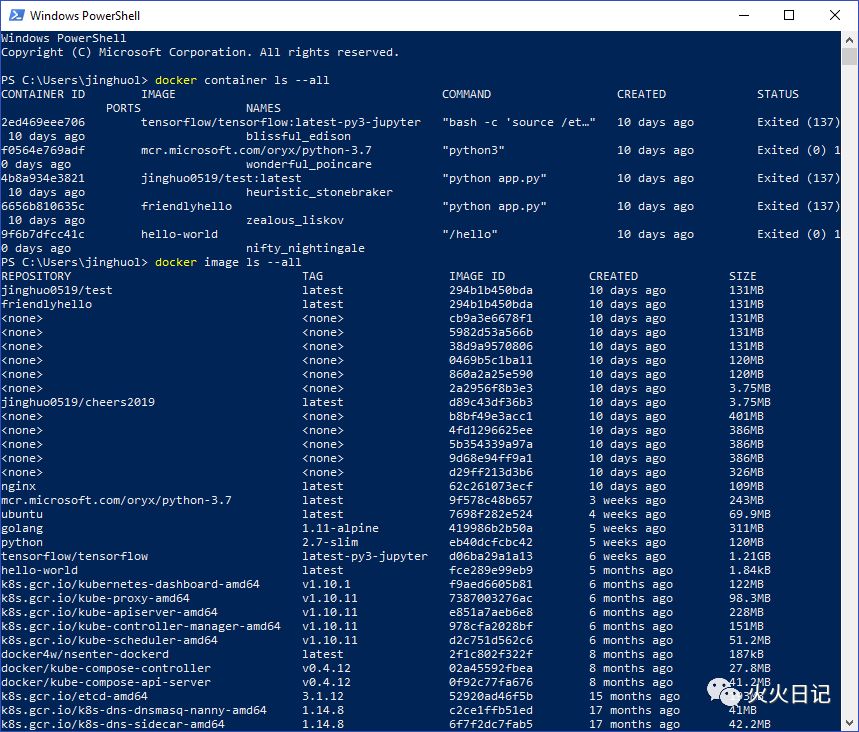Click image ID 62c261073ecf
The image size is (859, 732).
tap(491, 487)
